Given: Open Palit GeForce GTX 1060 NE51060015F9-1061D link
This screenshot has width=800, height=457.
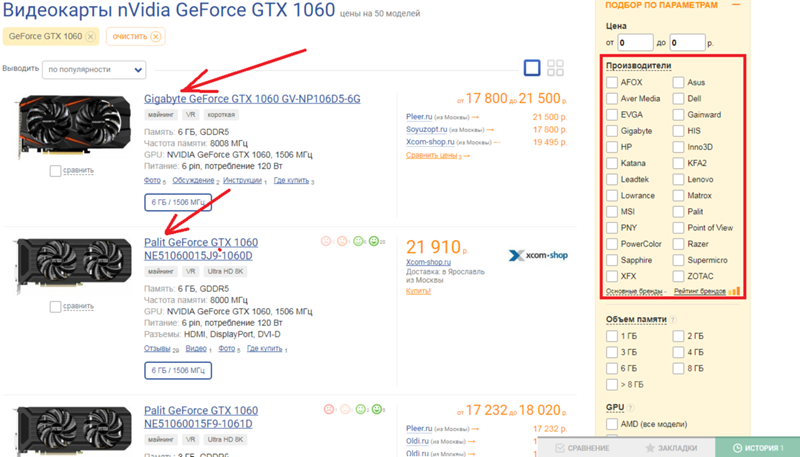Looking at the screenshot, I should (x=201, y=417).
